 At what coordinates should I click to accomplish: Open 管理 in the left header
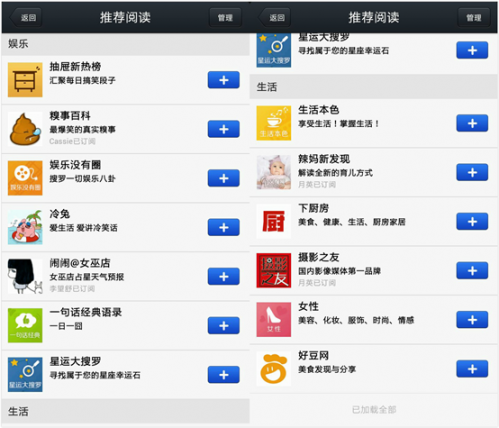[x=225, y=17]
